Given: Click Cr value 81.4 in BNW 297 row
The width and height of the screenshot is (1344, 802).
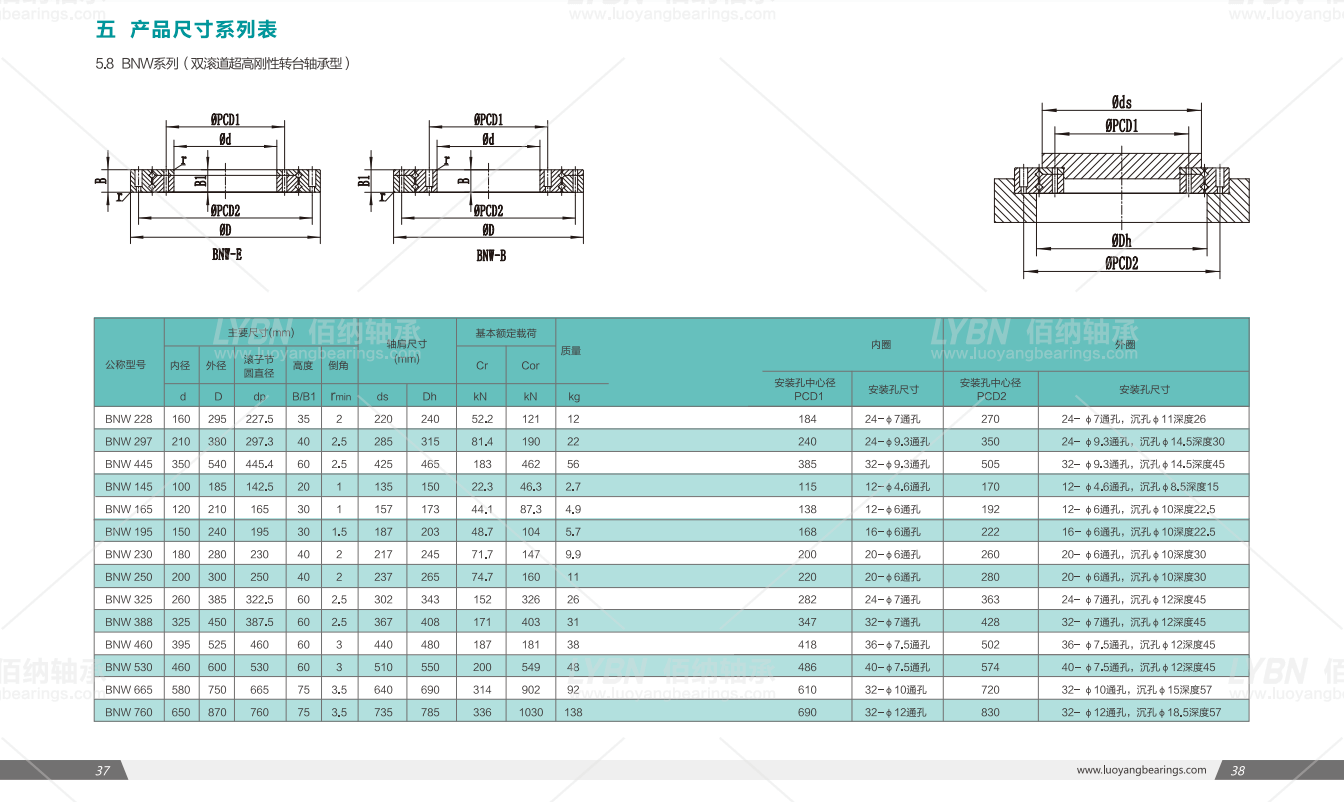Looking at the screenshot, I should [481, 441].
